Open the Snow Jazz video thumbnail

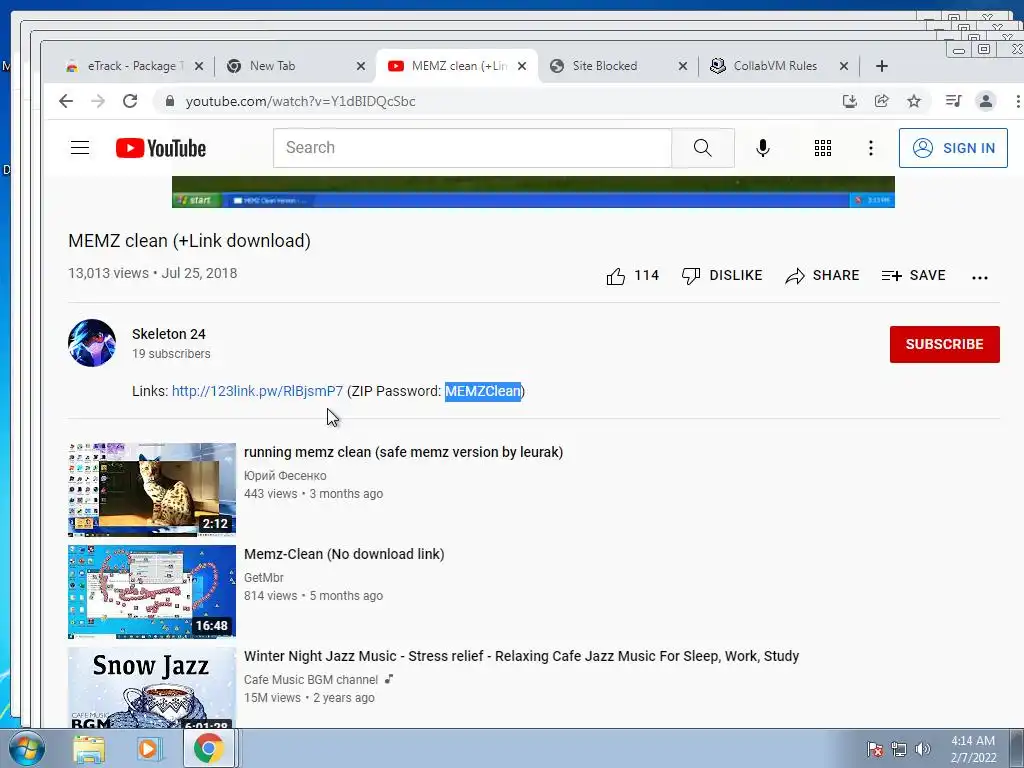pos(152,687)
